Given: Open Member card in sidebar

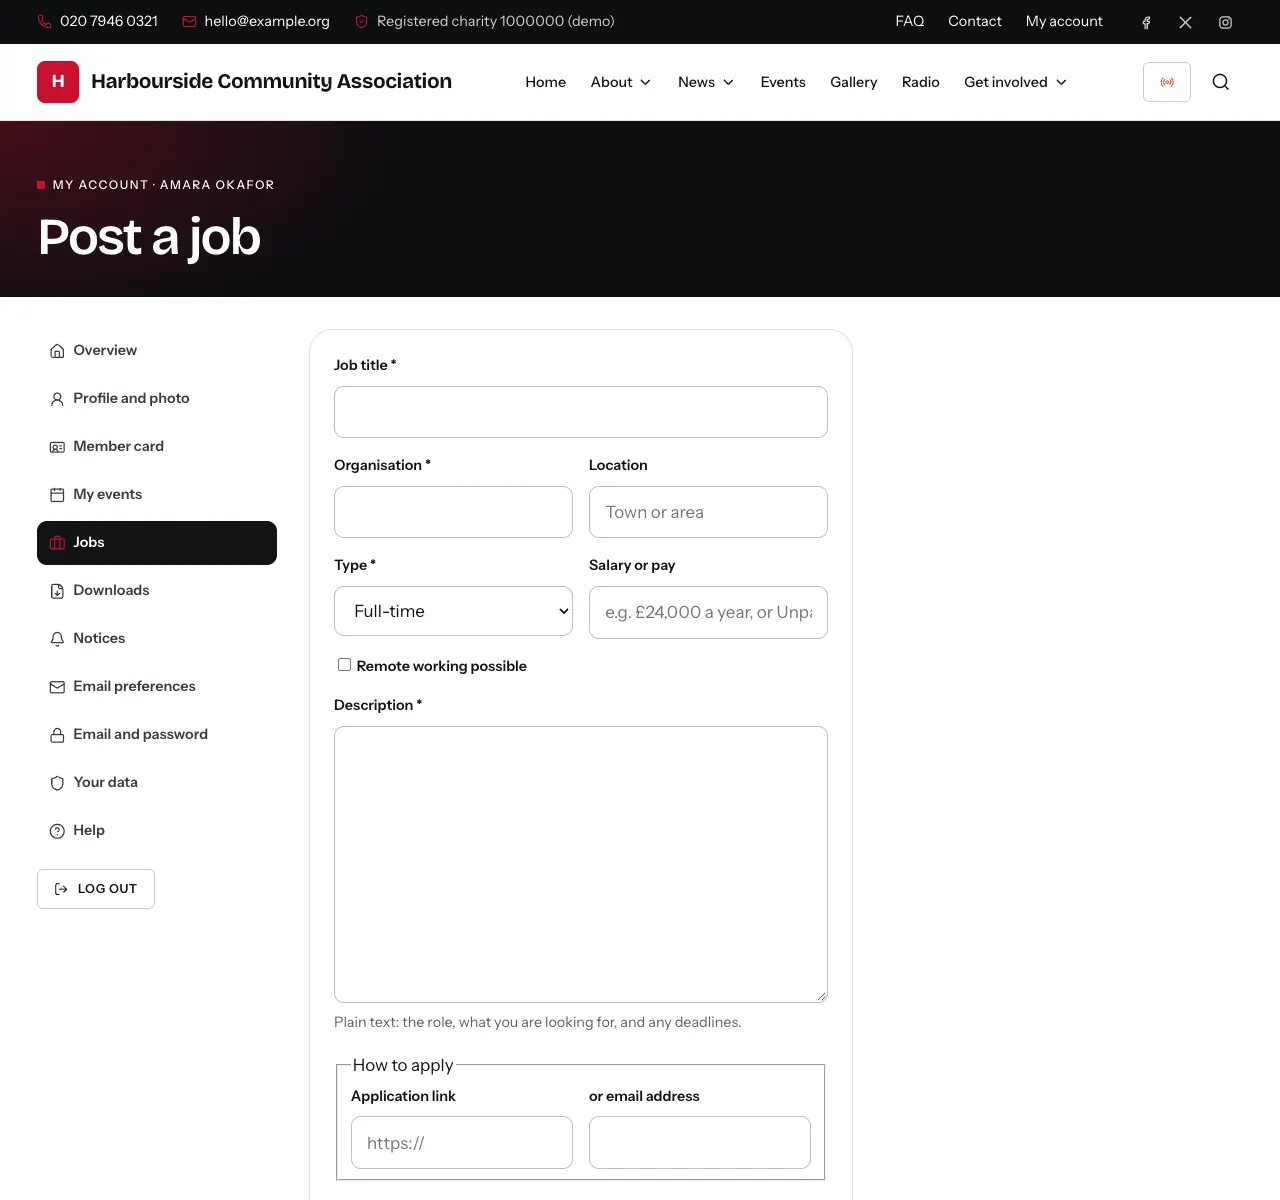Looking at the screenshot, I should click(157, 447).
